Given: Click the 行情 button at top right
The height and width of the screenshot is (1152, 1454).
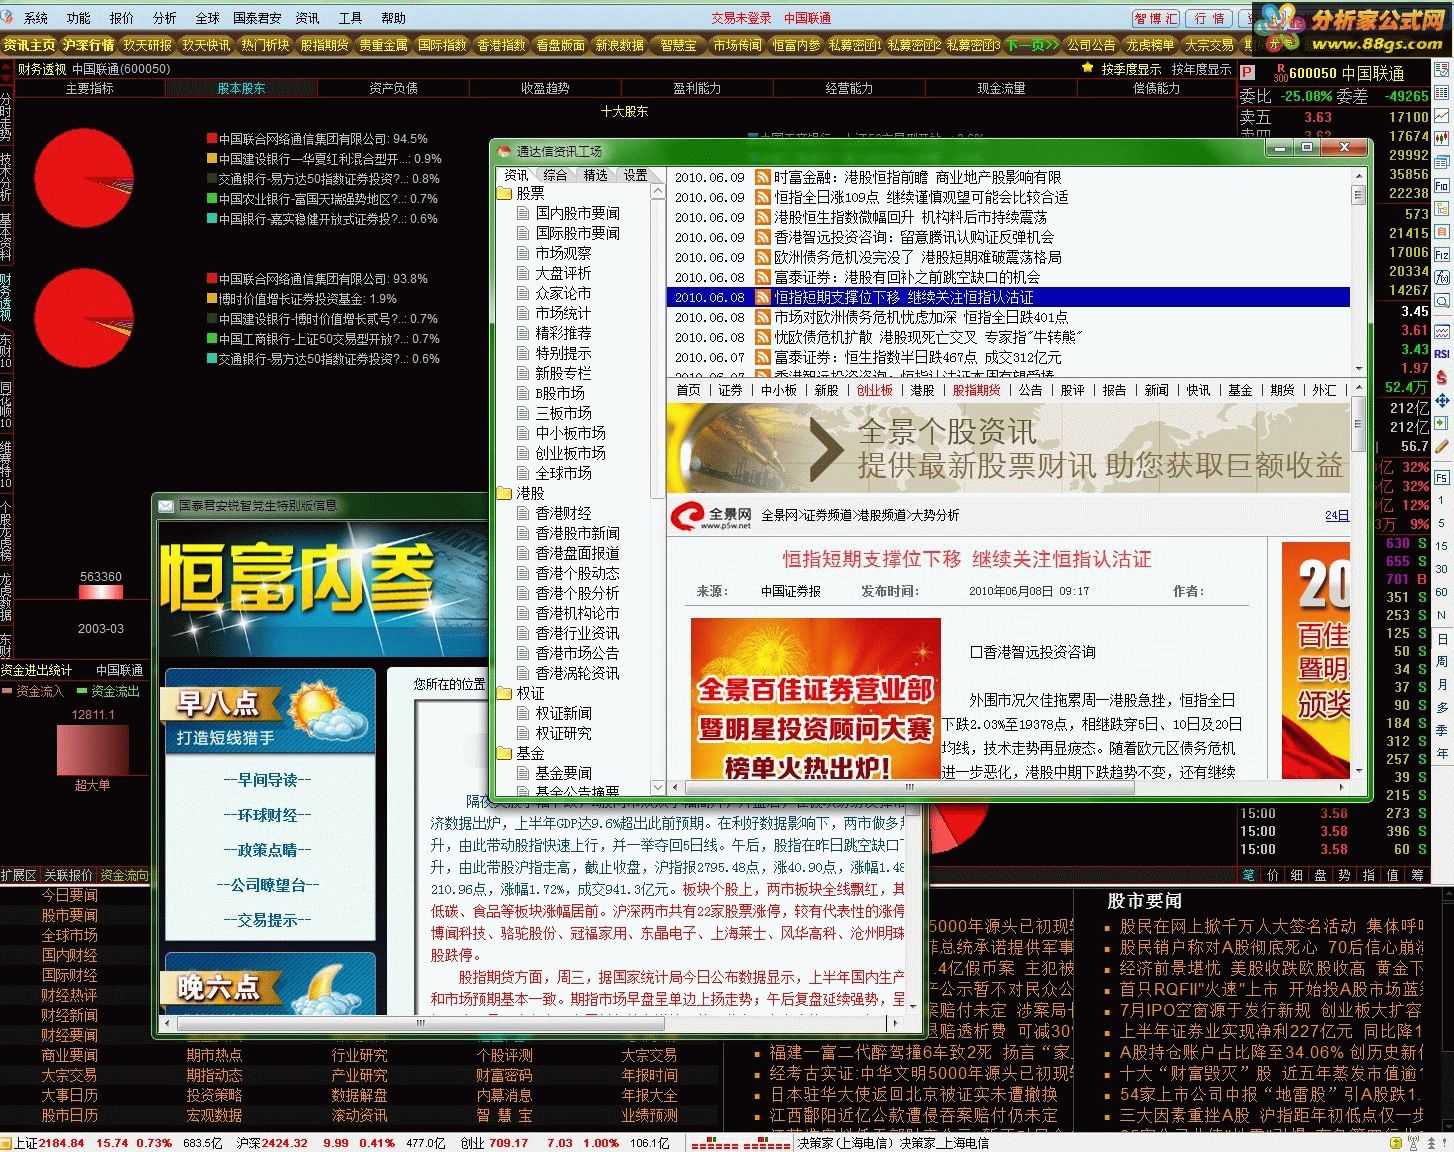Looking at the screenshot, I should pos(1210,18).
